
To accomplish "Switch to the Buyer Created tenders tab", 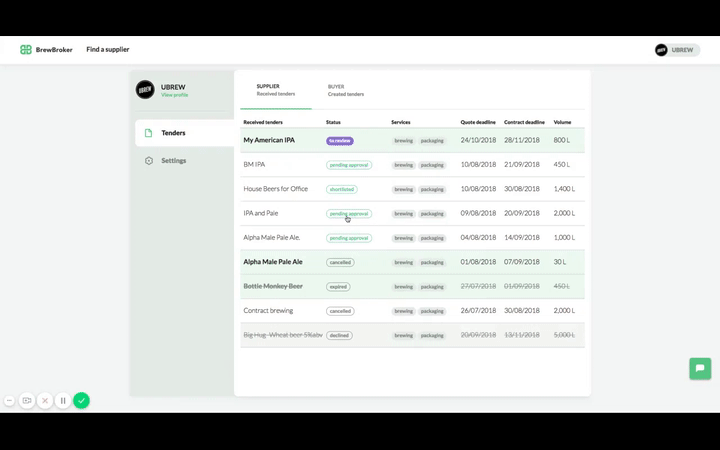I will (x=345, y=90).
